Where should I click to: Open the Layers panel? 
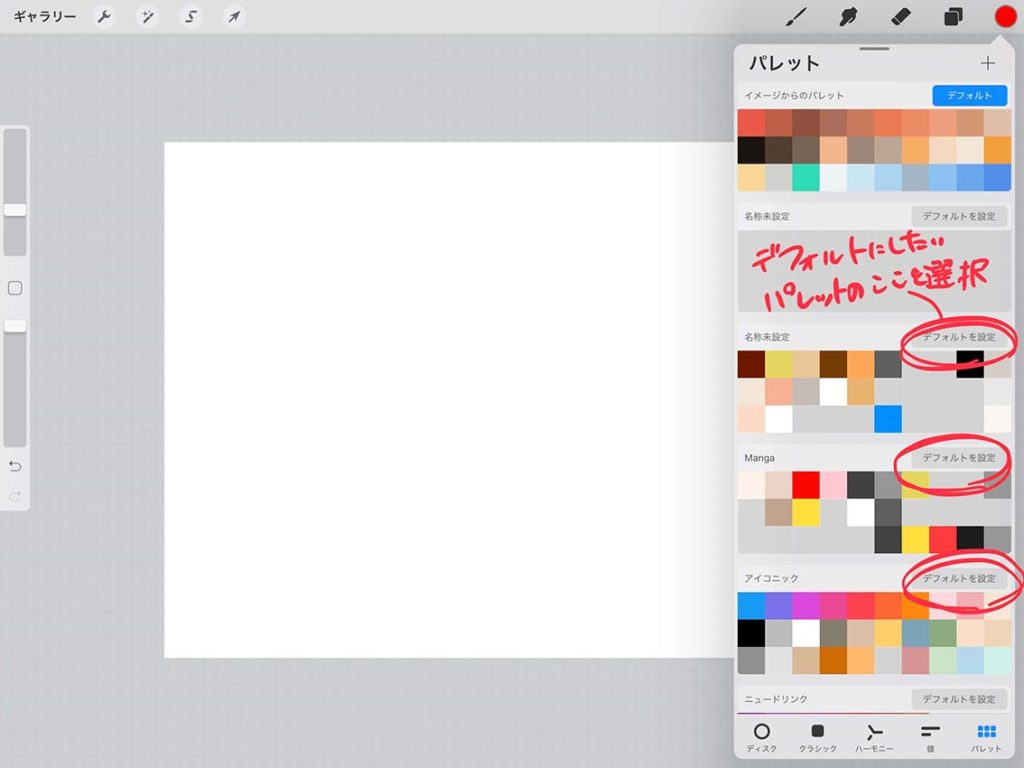coord(953,16)
